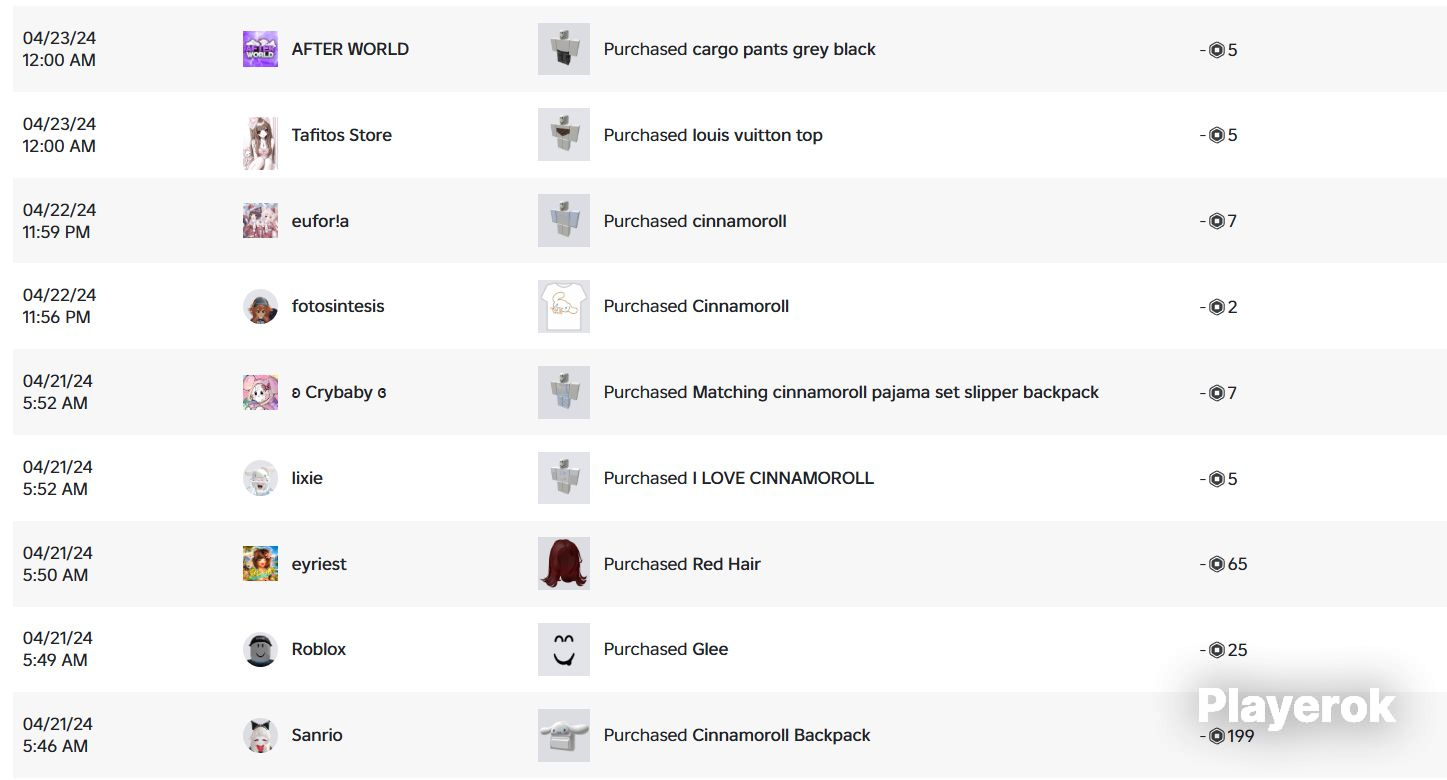Click the AFTER WORLD group avatar icon

(x=260, y=49)
